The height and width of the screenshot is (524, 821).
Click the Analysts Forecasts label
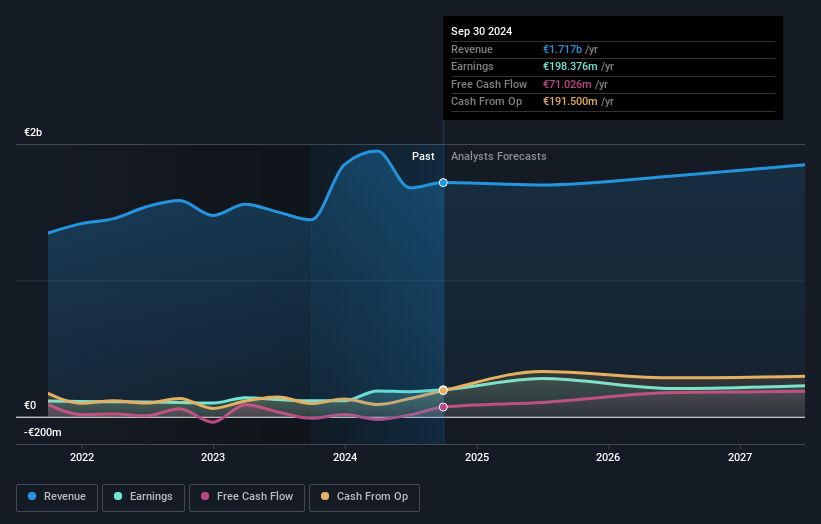[498, 157]
